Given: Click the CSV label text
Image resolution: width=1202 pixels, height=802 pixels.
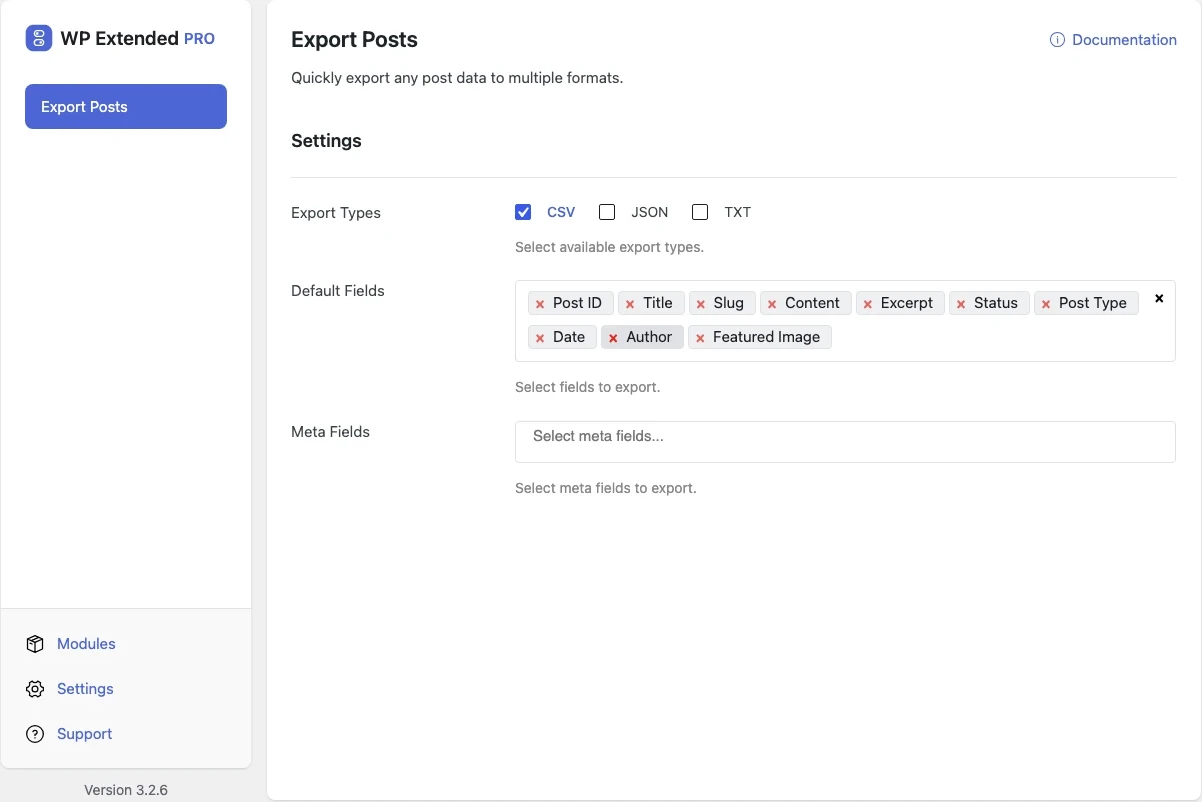Looking at the screenshot, I should click(561, 212).
